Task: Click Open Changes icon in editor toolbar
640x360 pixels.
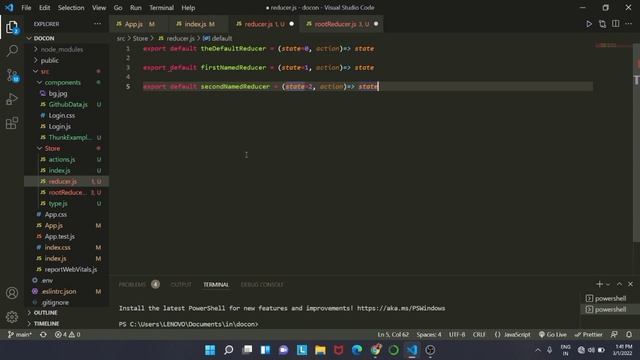Action: pos(602,24)
